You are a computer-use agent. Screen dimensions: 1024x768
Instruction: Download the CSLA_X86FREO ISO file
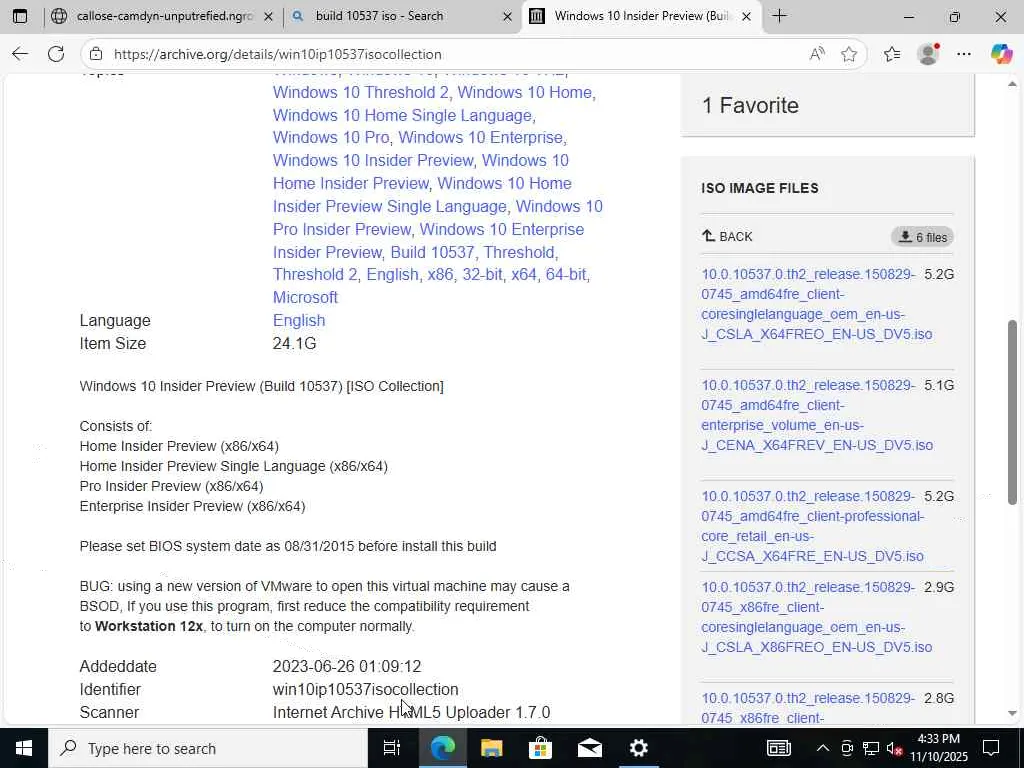(x=817, y=617)
